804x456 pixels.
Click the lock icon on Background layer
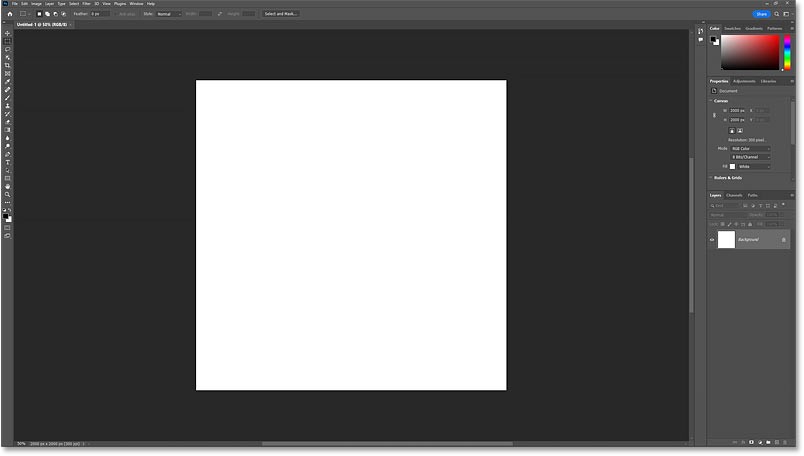click(x=784, y=240)
